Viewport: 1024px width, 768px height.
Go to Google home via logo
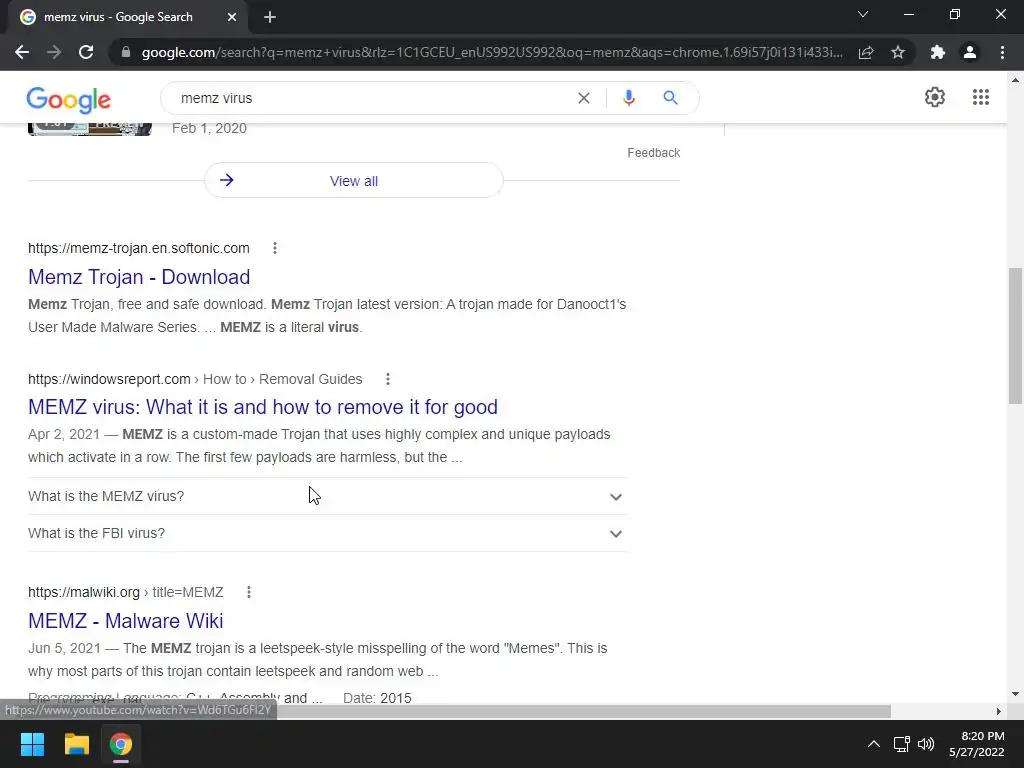69,100
